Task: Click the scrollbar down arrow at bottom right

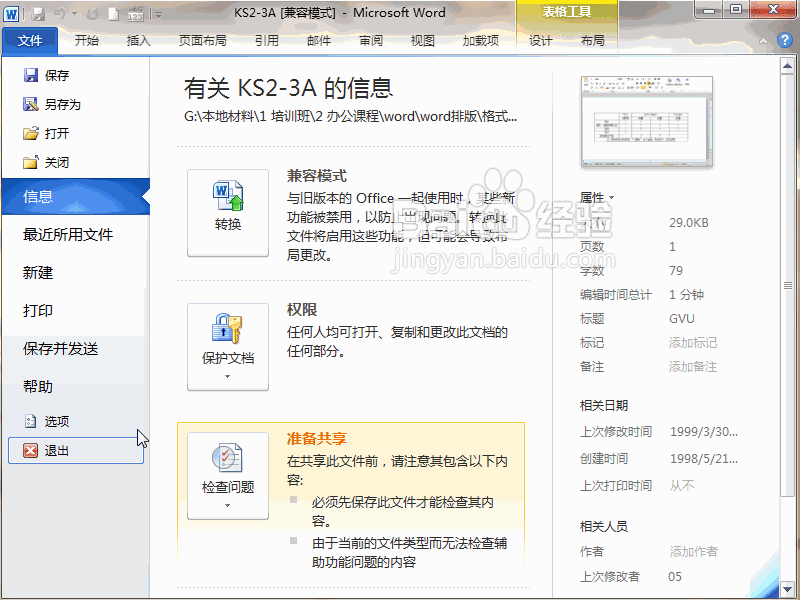Action: click(787, 588)
